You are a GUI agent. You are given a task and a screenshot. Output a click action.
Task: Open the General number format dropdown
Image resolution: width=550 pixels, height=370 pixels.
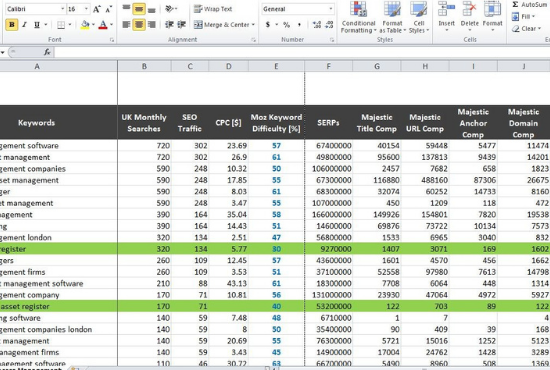[x=330, y=9]
